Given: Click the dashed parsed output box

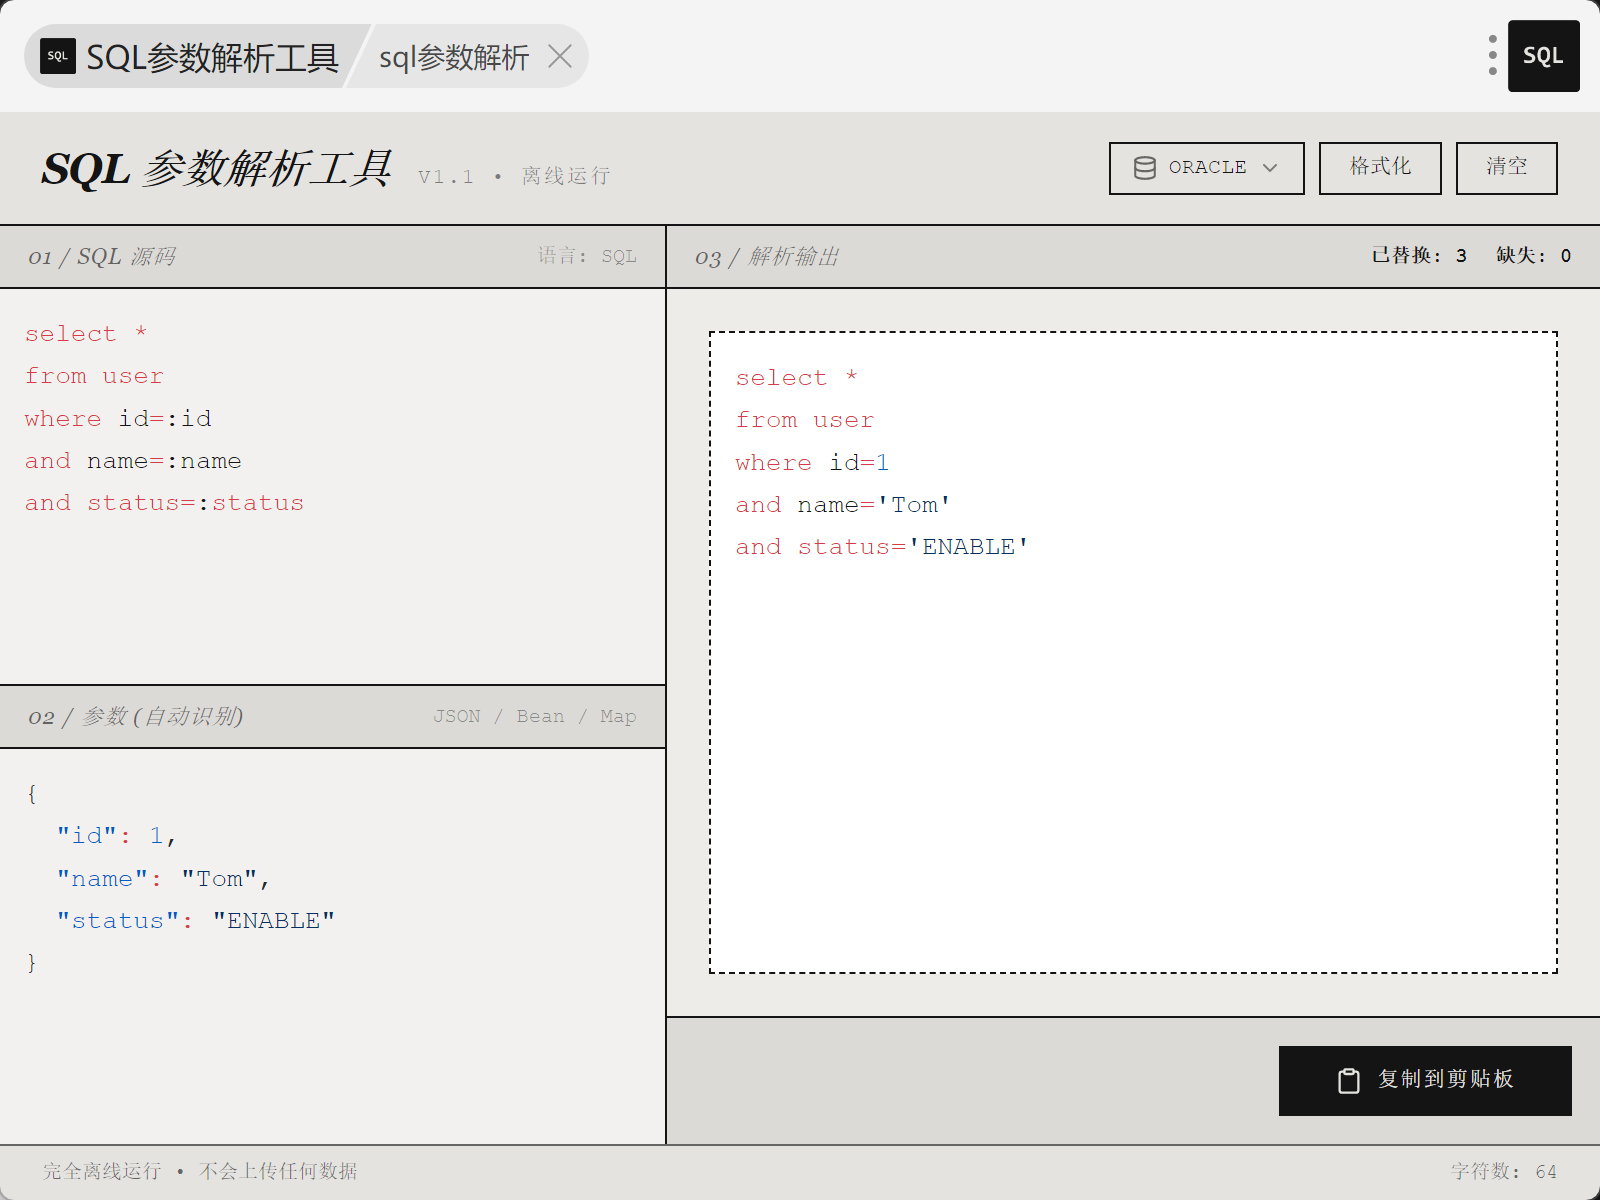Looking at the screenshot, I should point(1133,652).
